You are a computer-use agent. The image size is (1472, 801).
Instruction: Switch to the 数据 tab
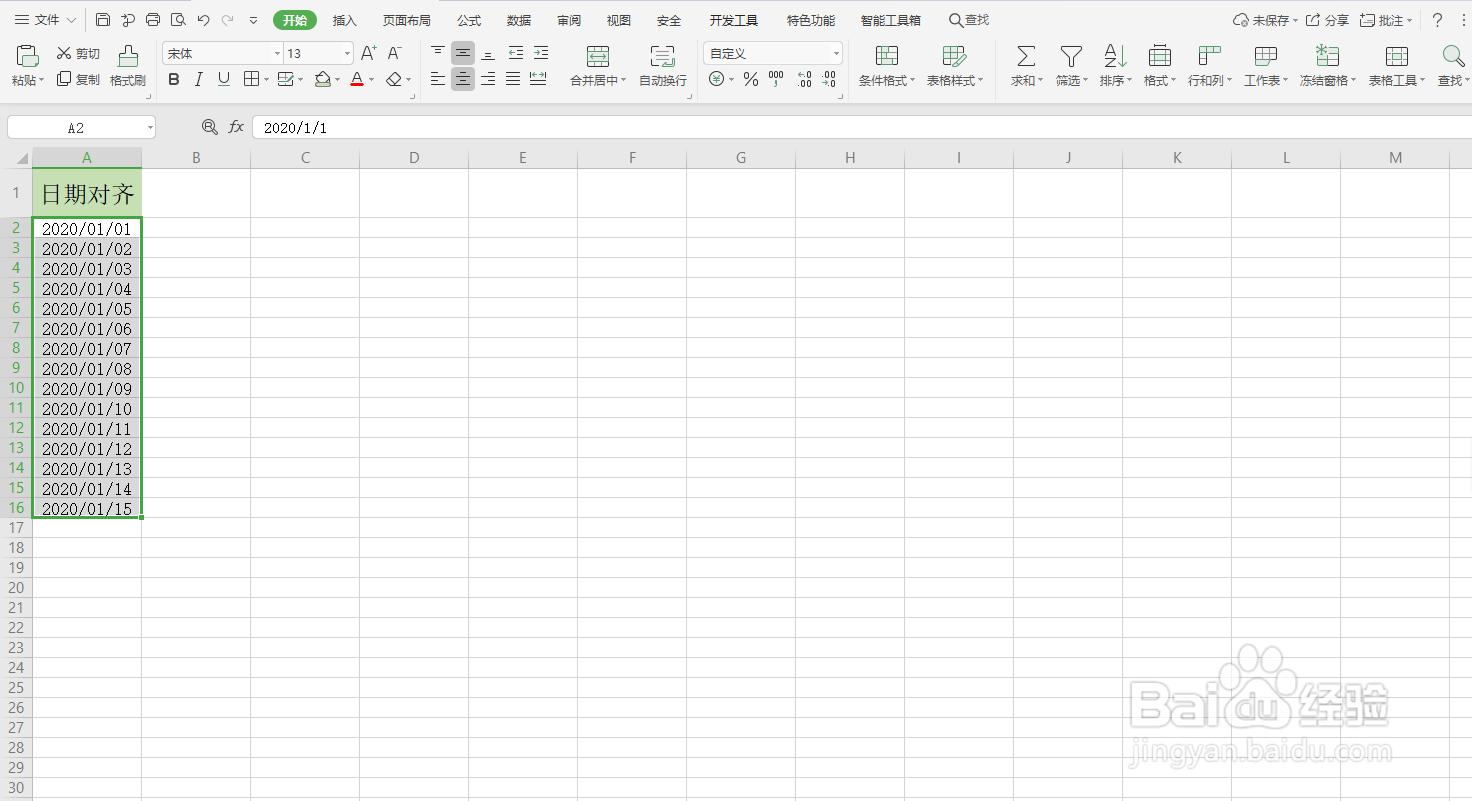[519, 20]
